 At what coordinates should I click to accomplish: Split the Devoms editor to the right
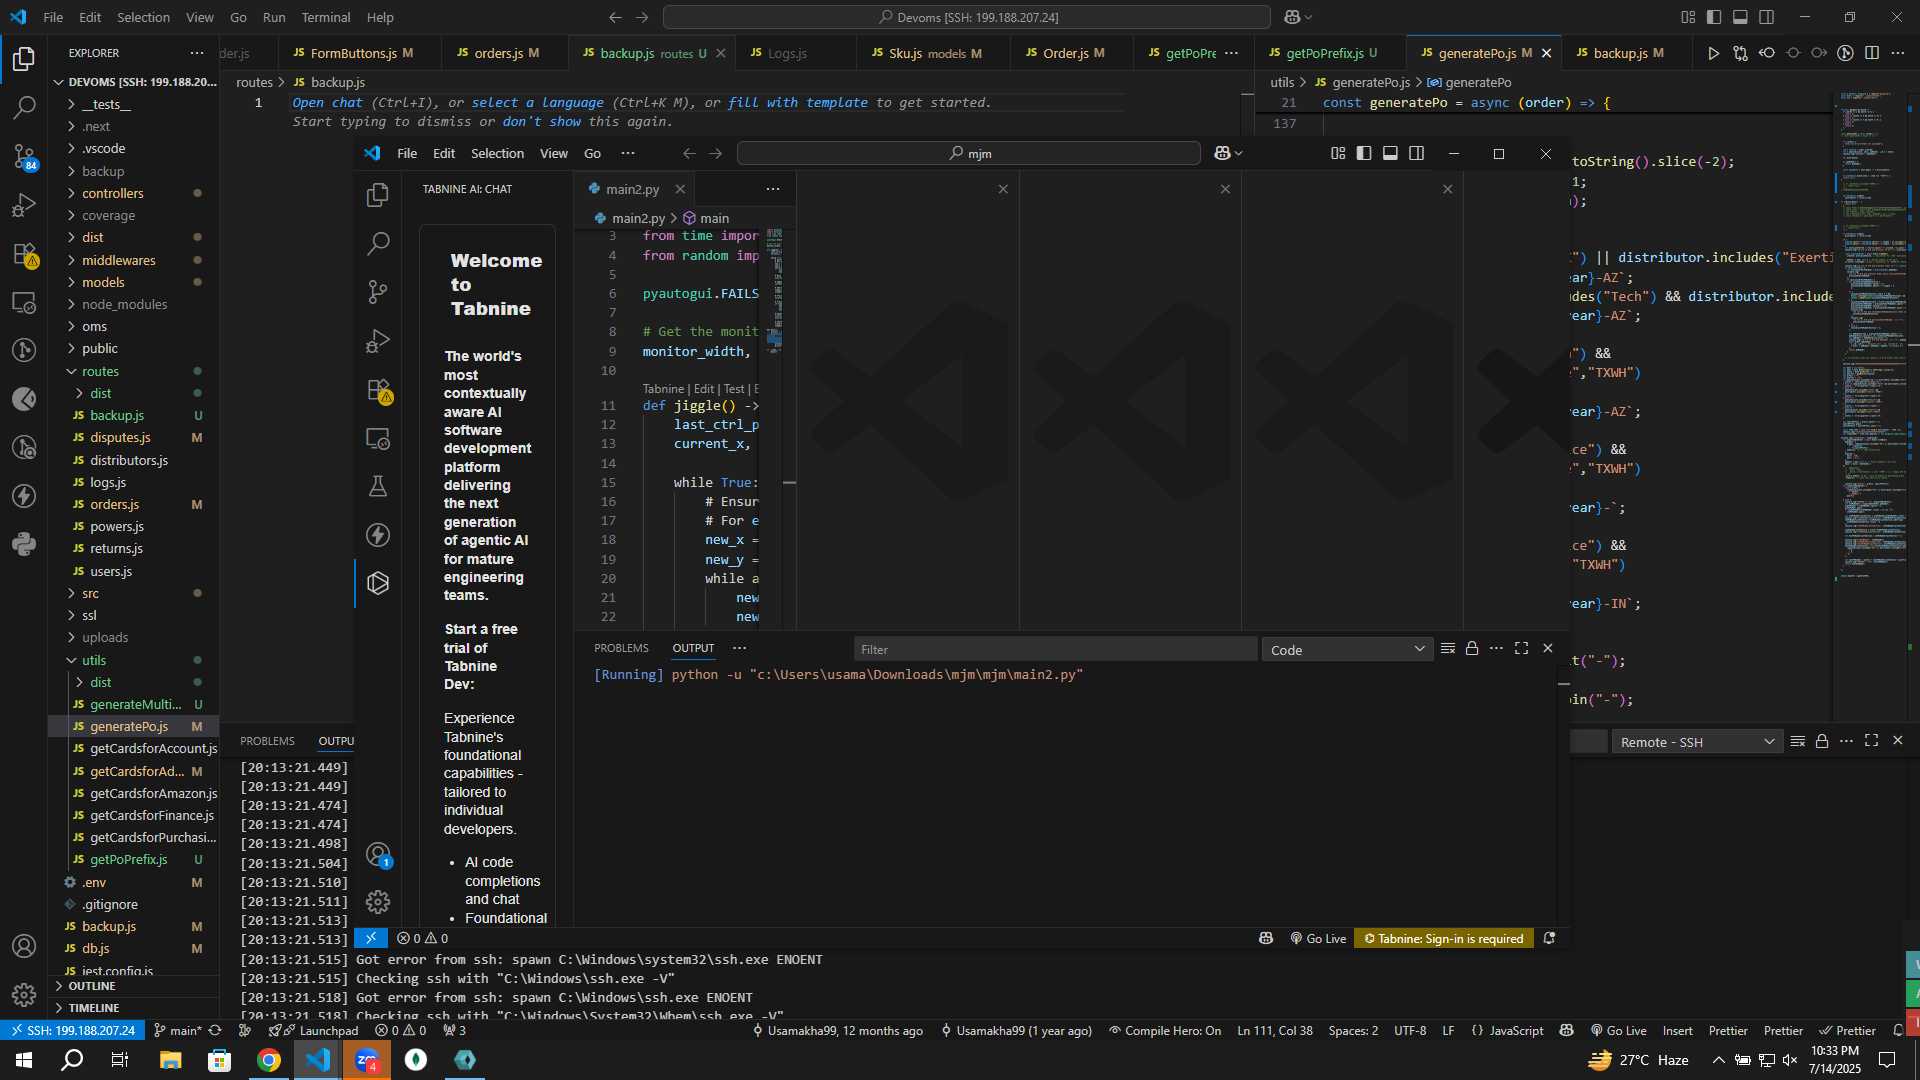(x=1872, y=53)
